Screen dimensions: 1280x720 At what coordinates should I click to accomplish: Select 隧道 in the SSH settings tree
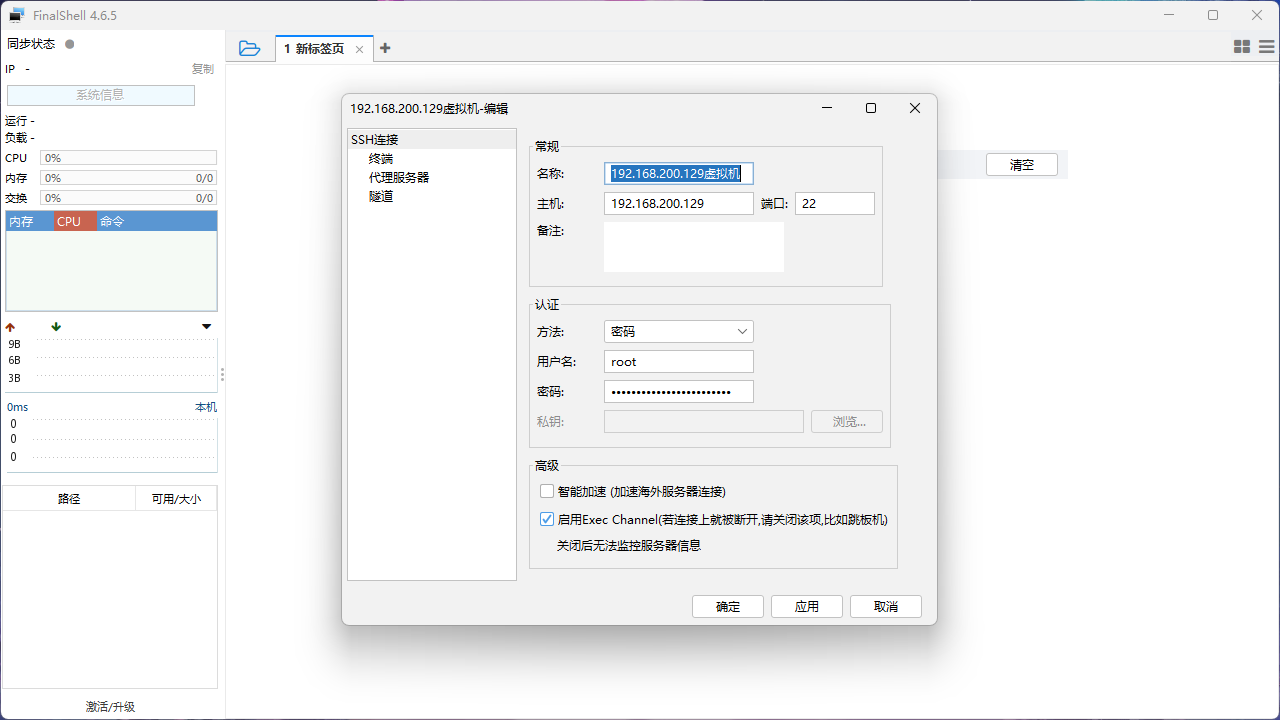[x=381, y=196]
